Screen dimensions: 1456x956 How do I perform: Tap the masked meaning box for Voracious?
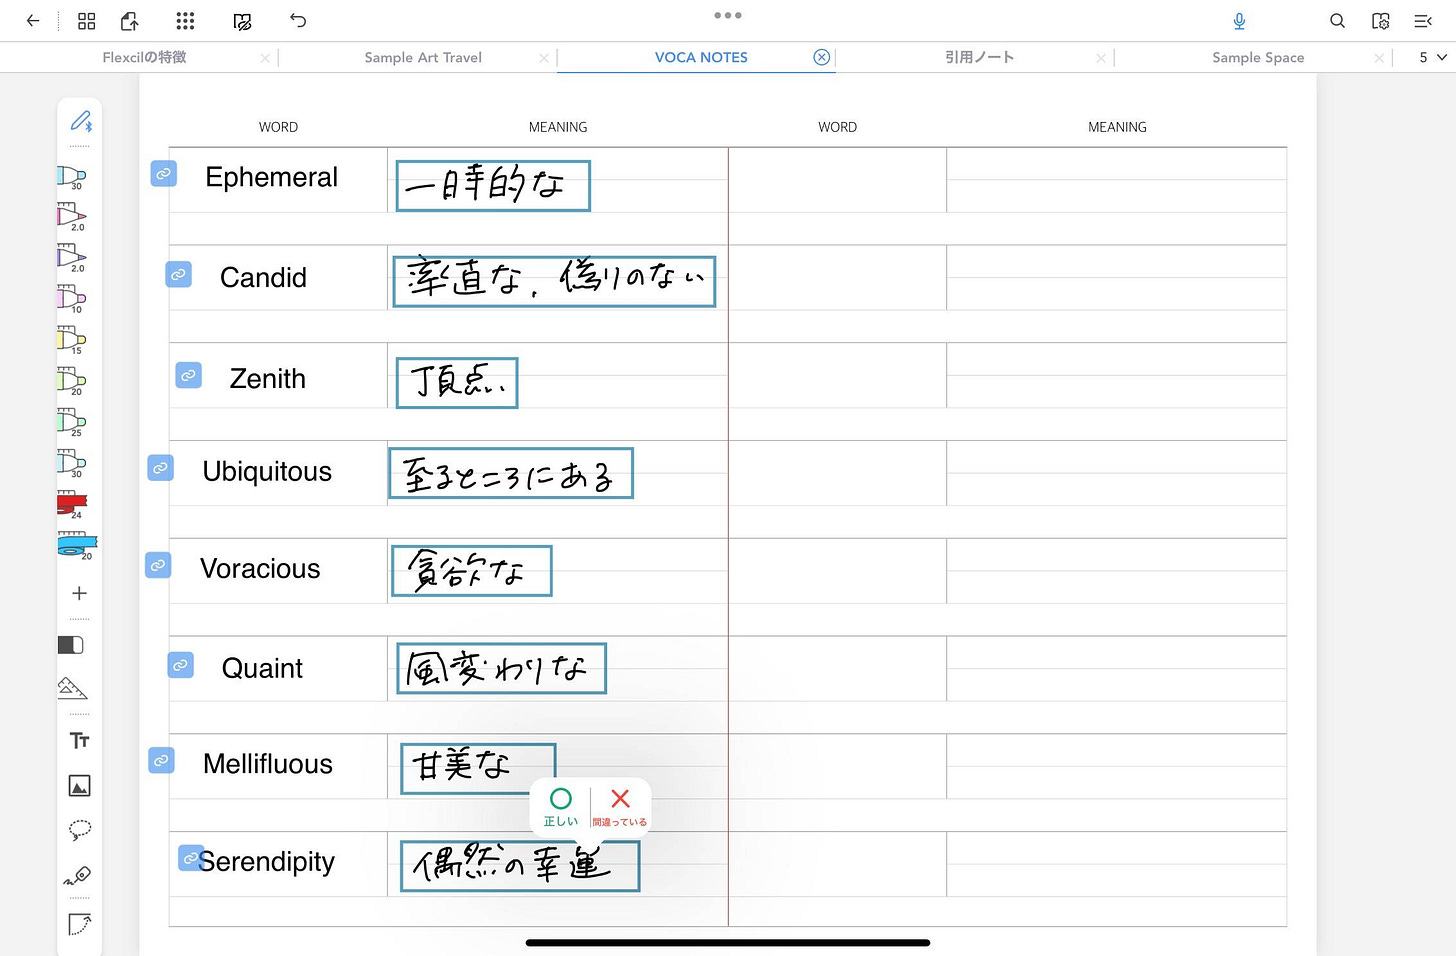pos(472,571)
